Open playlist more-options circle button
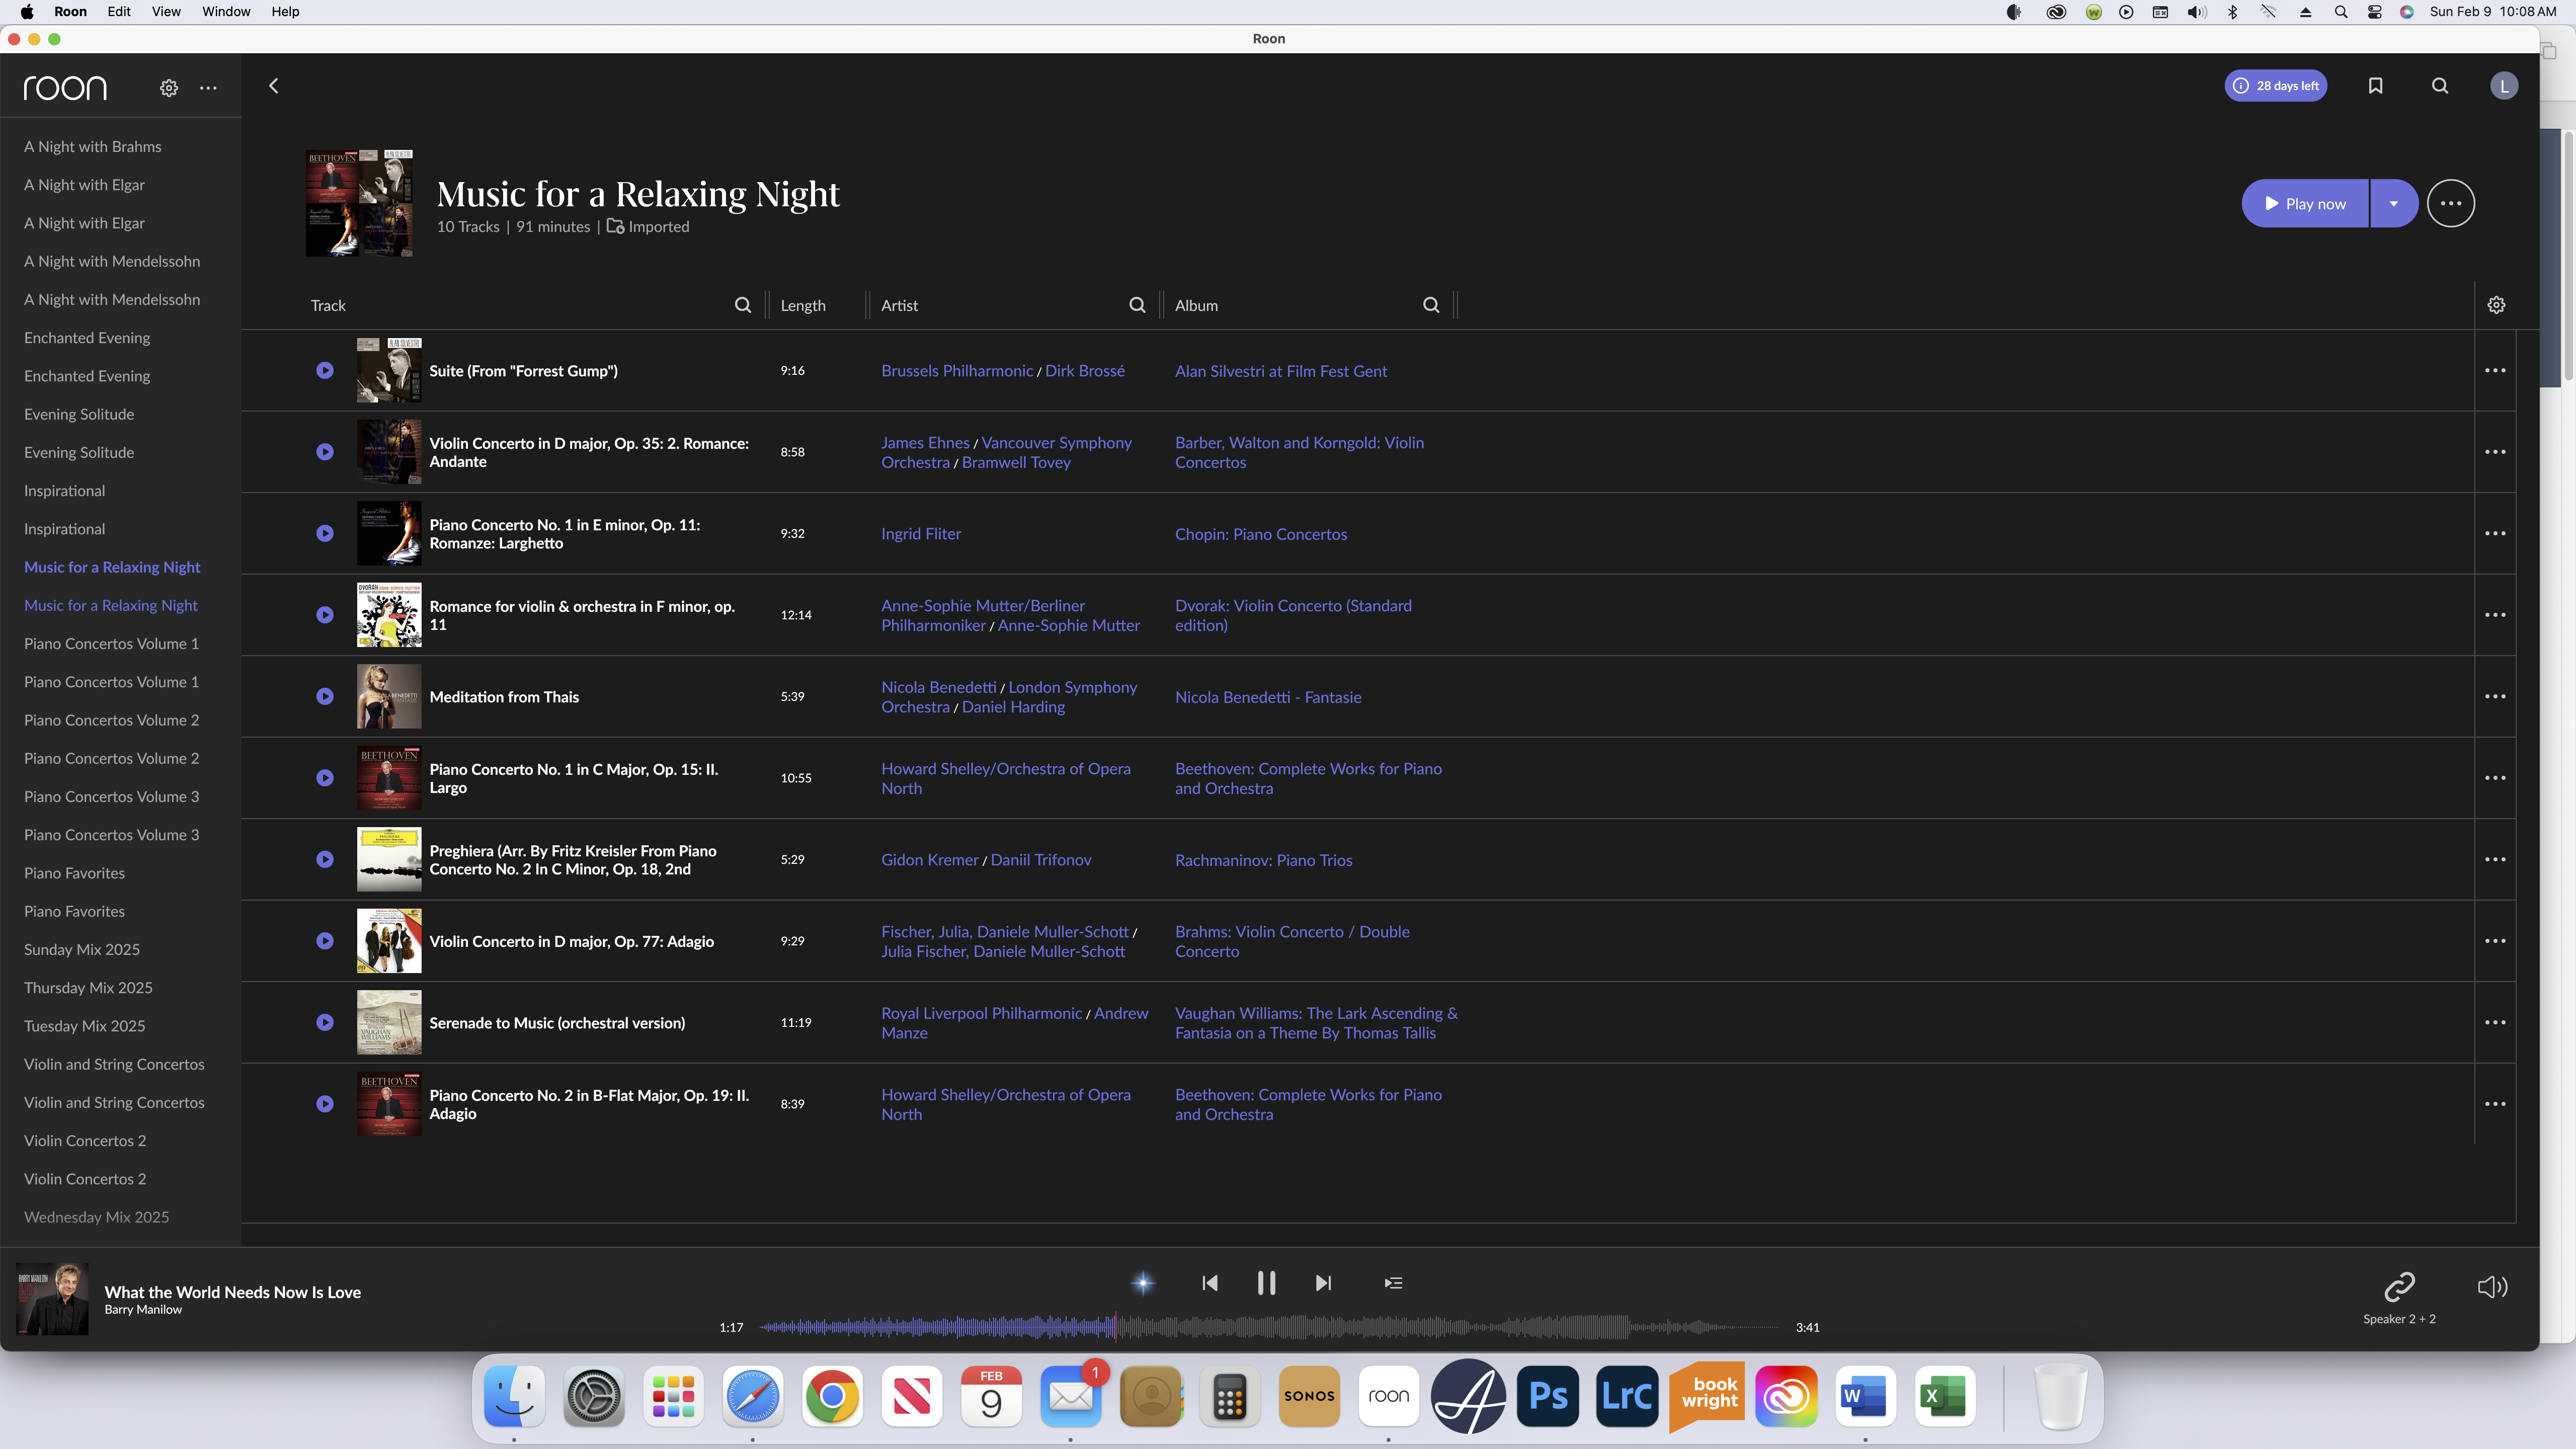 pyautogui.click(x=2450, y=203)
